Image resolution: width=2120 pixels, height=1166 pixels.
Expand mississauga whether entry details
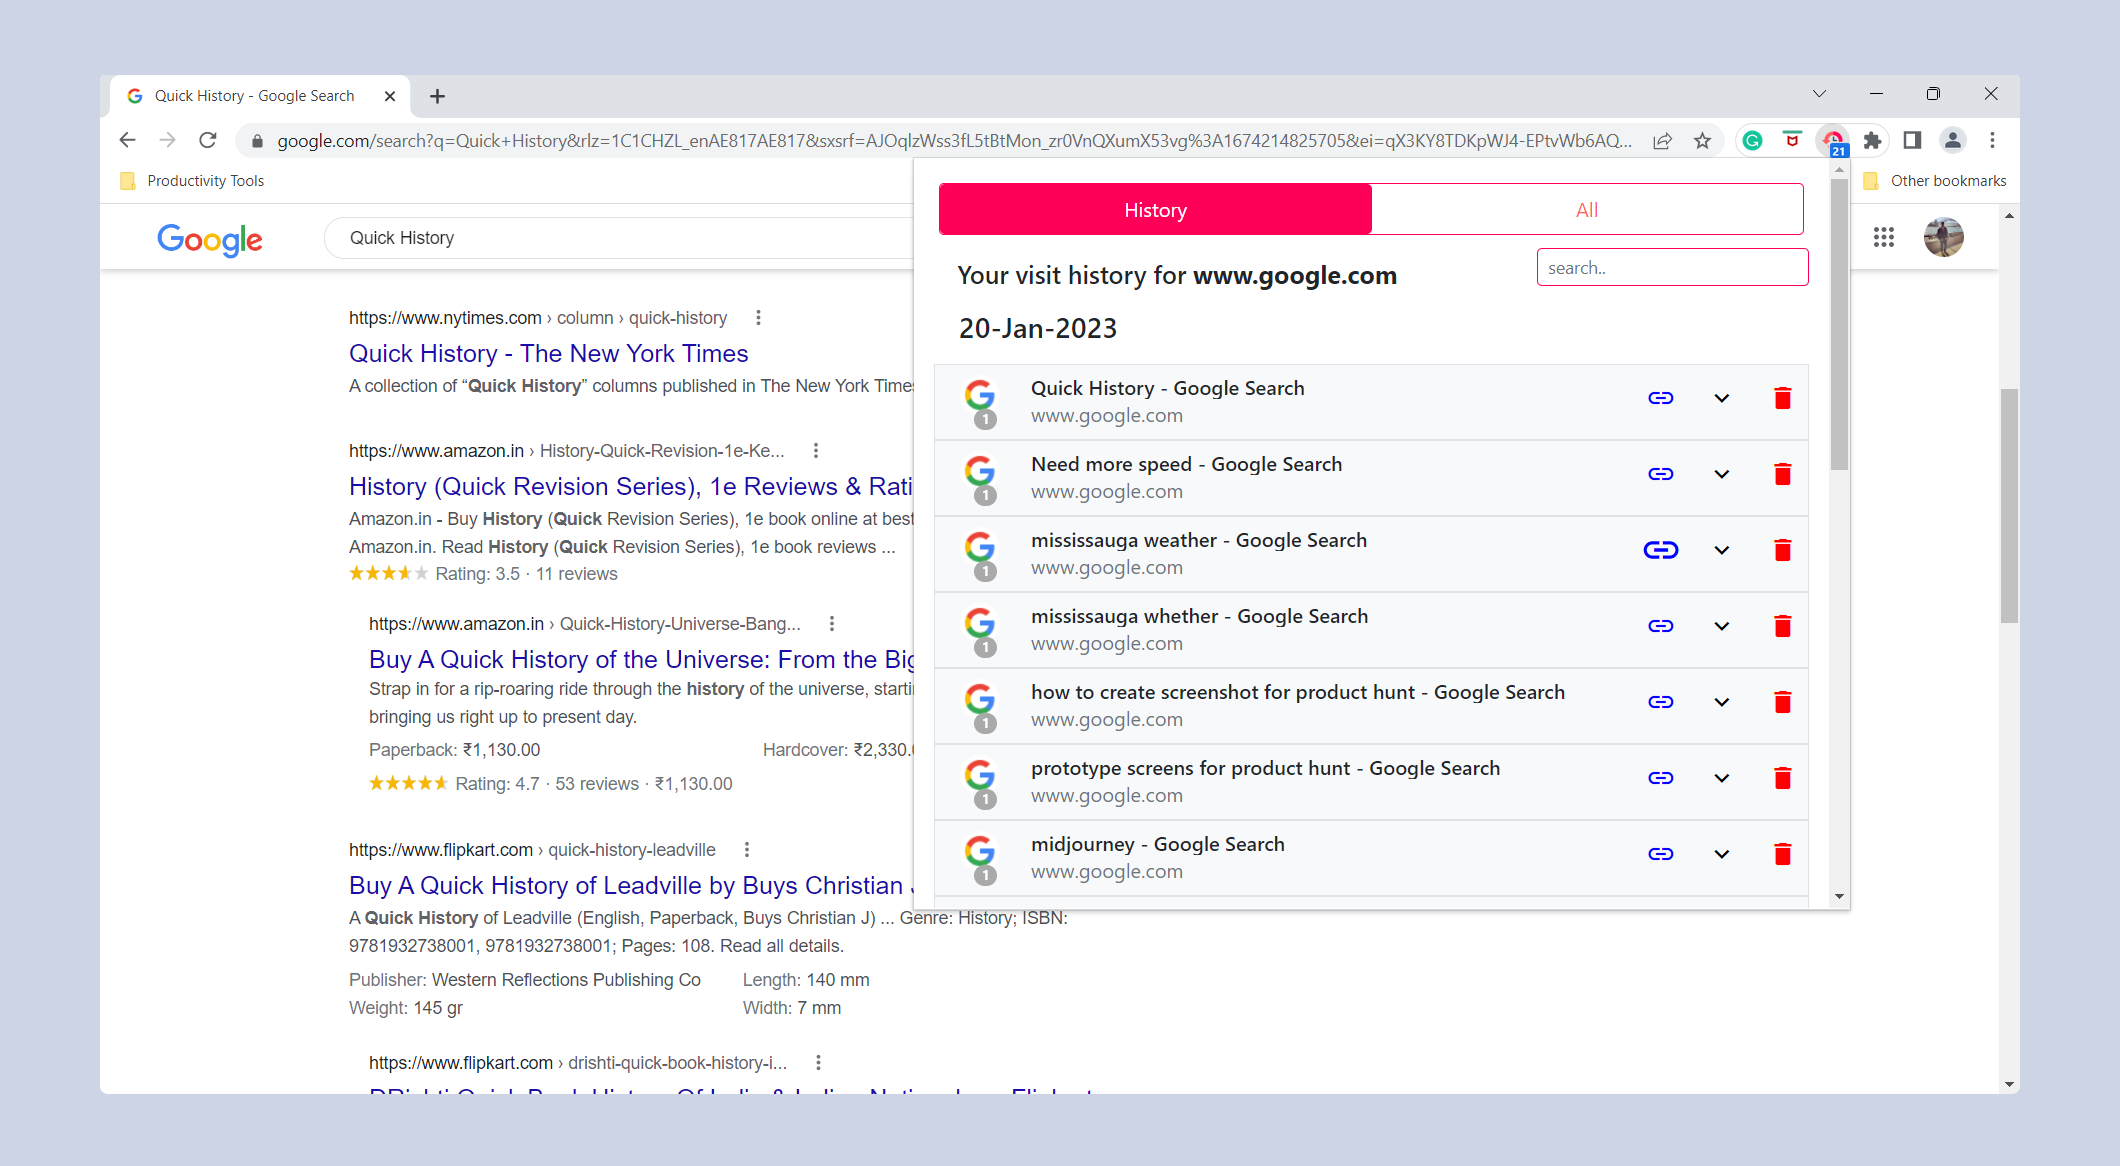tap(1721, 626)
